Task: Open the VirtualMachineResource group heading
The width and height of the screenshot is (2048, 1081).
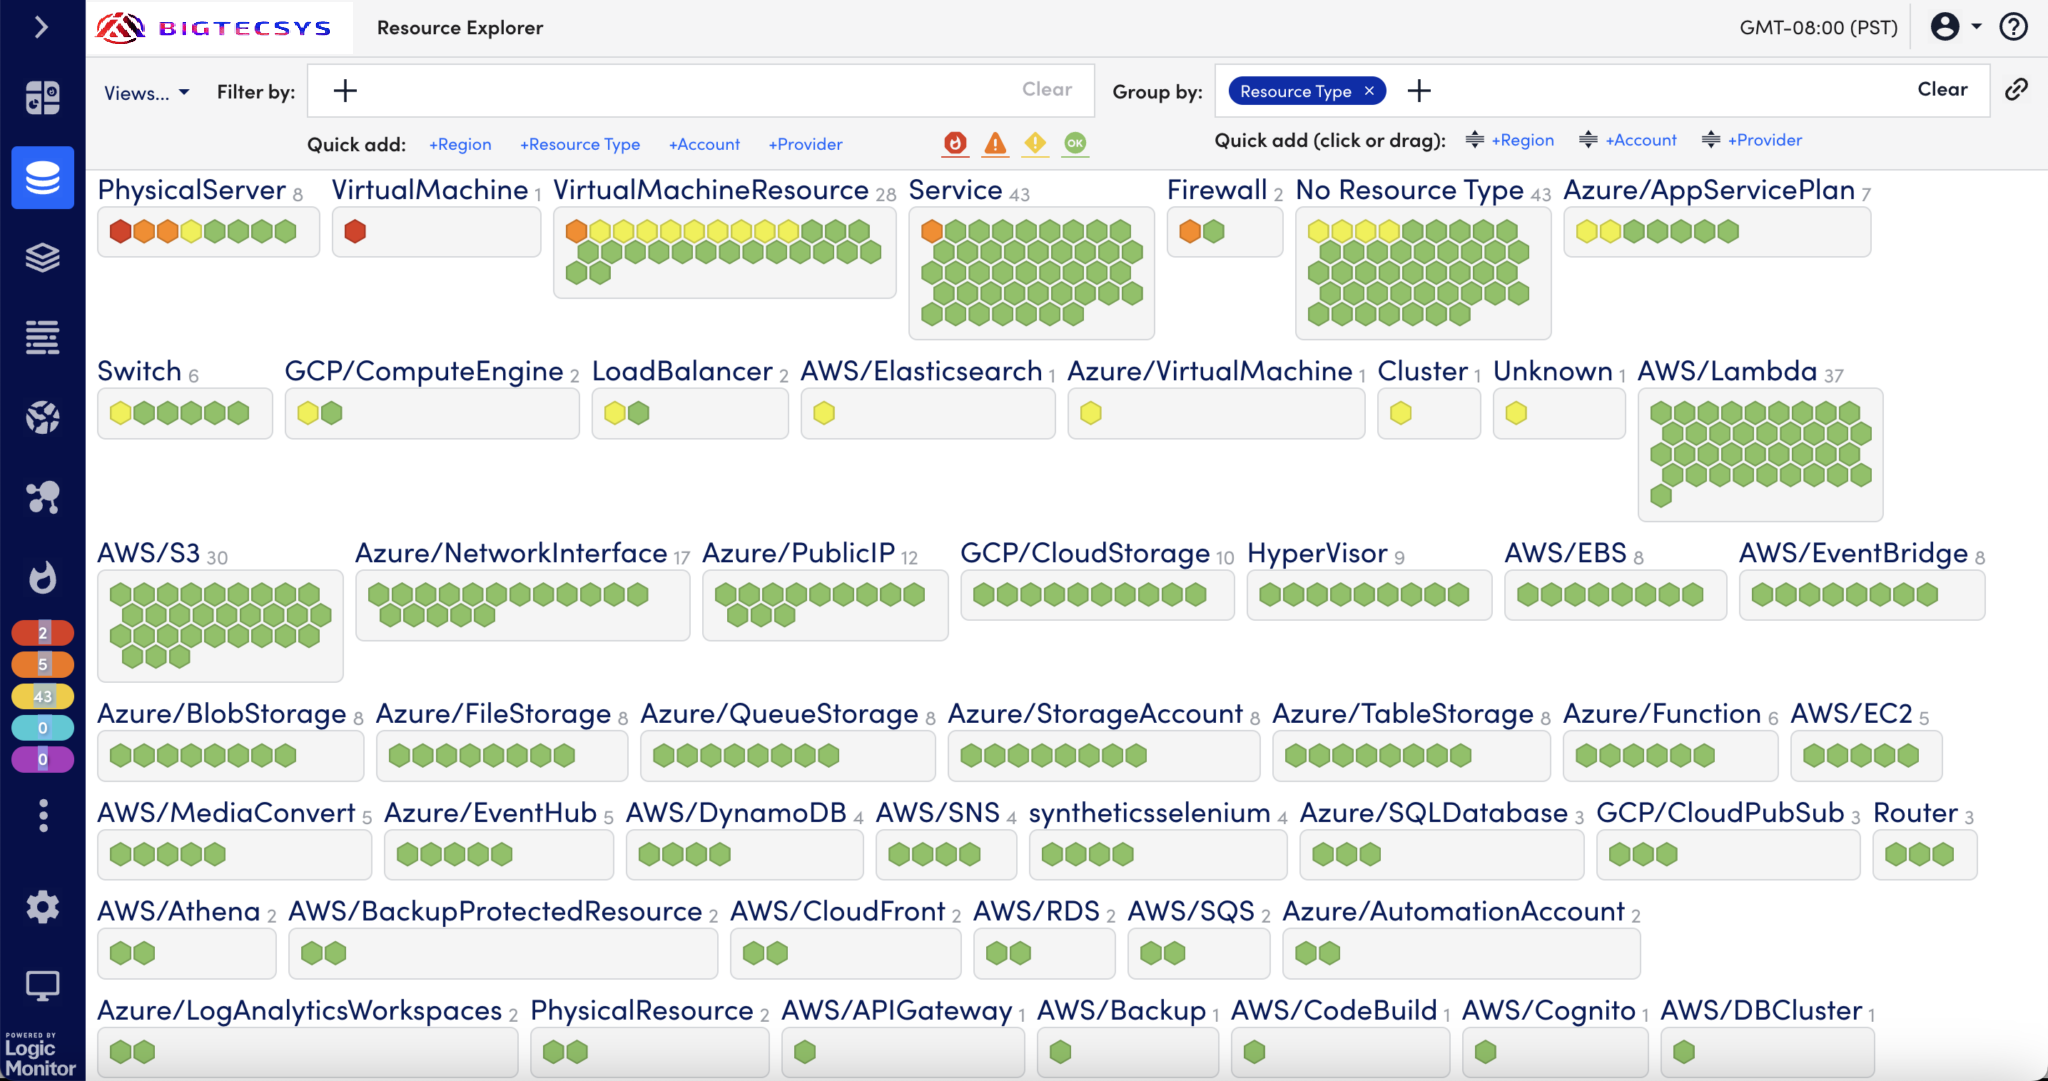Action: point(711,190)
